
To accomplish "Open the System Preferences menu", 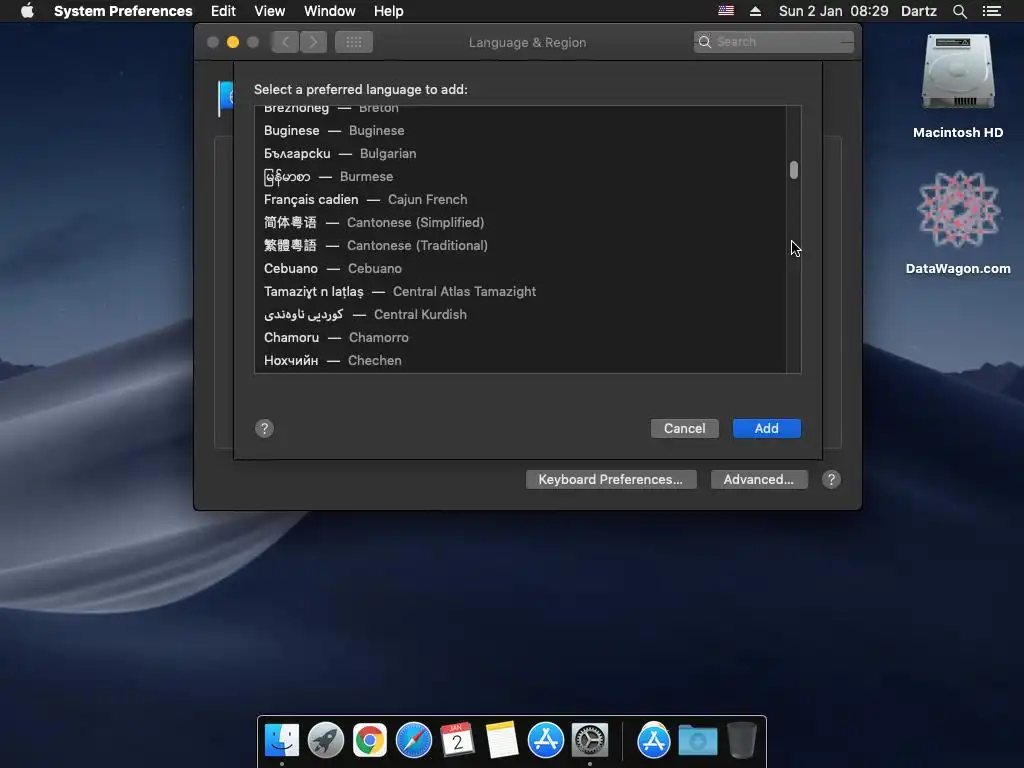I will [123, 11].
